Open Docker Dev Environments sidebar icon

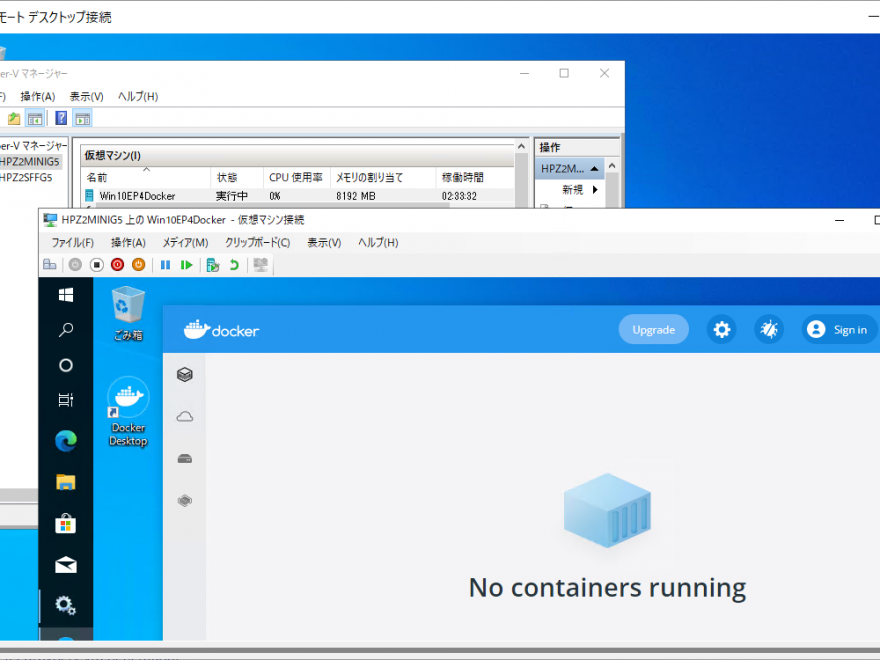pos(185,500)
